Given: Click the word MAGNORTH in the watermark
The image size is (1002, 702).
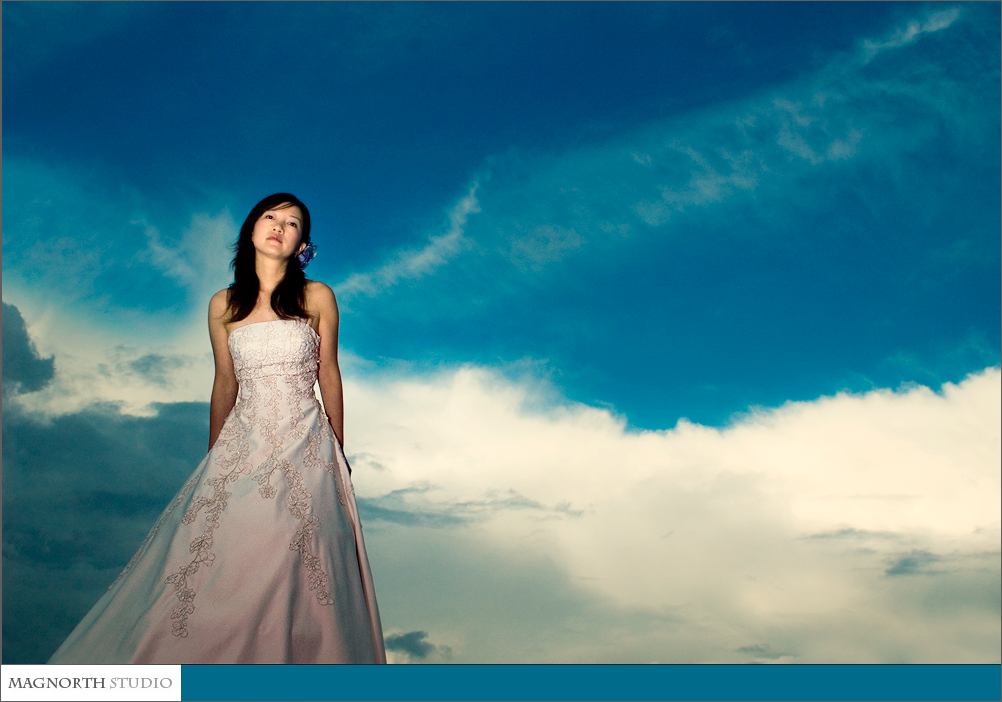Looking at the screenshot, I should pos(57,683).
